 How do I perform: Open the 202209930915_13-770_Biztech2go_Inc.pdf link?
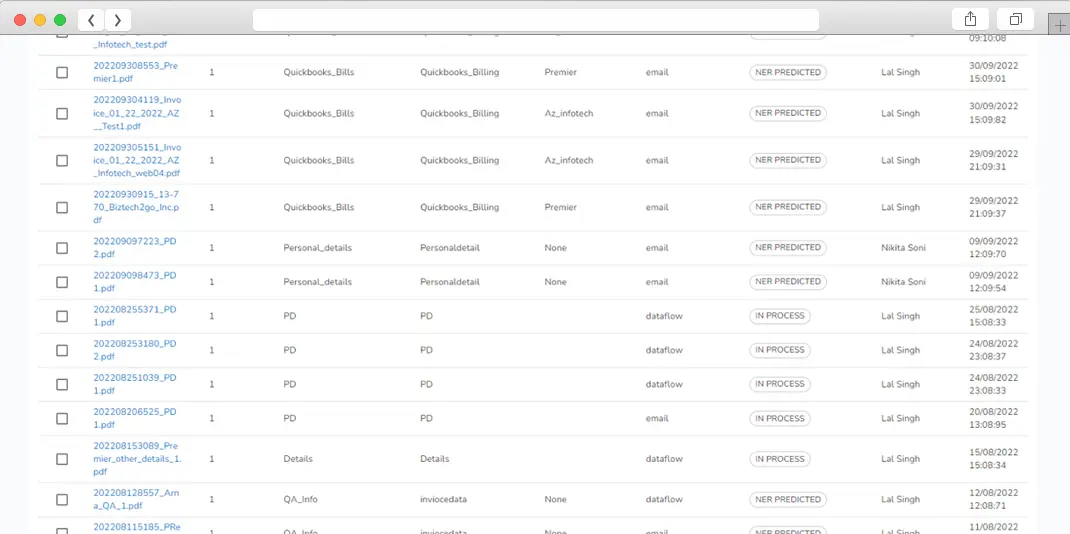point(137,207)
